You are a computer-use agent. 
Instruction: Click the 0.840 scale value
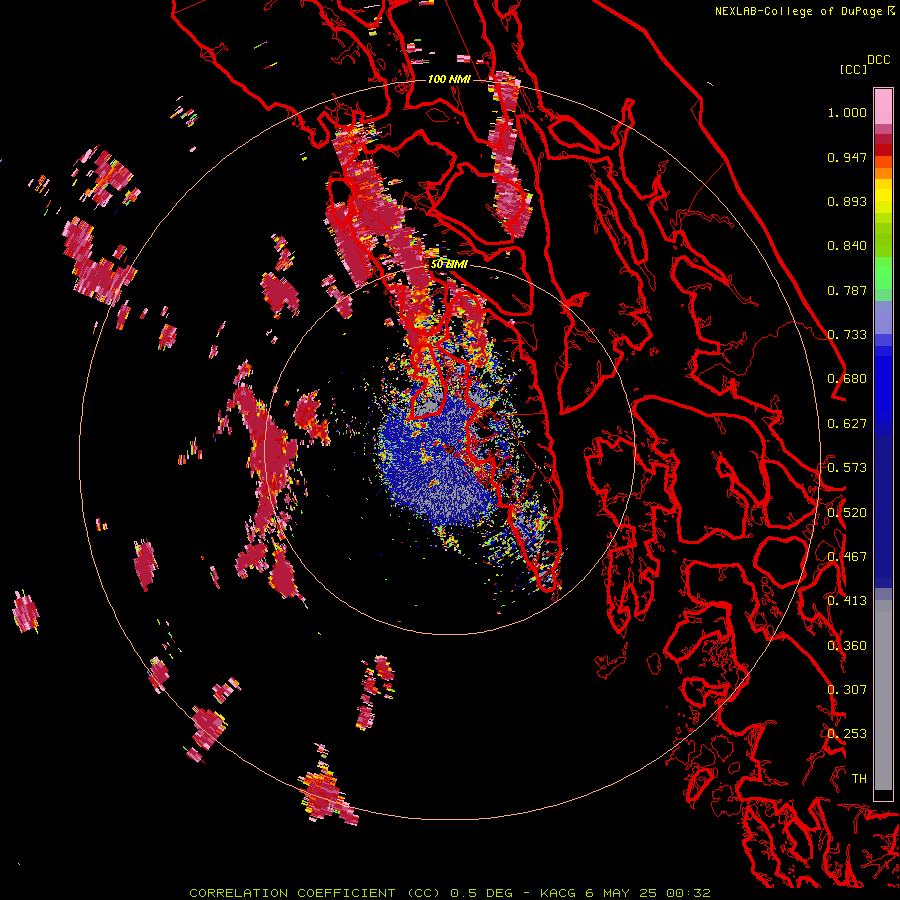pyautogui.click(x=847, y=246)
